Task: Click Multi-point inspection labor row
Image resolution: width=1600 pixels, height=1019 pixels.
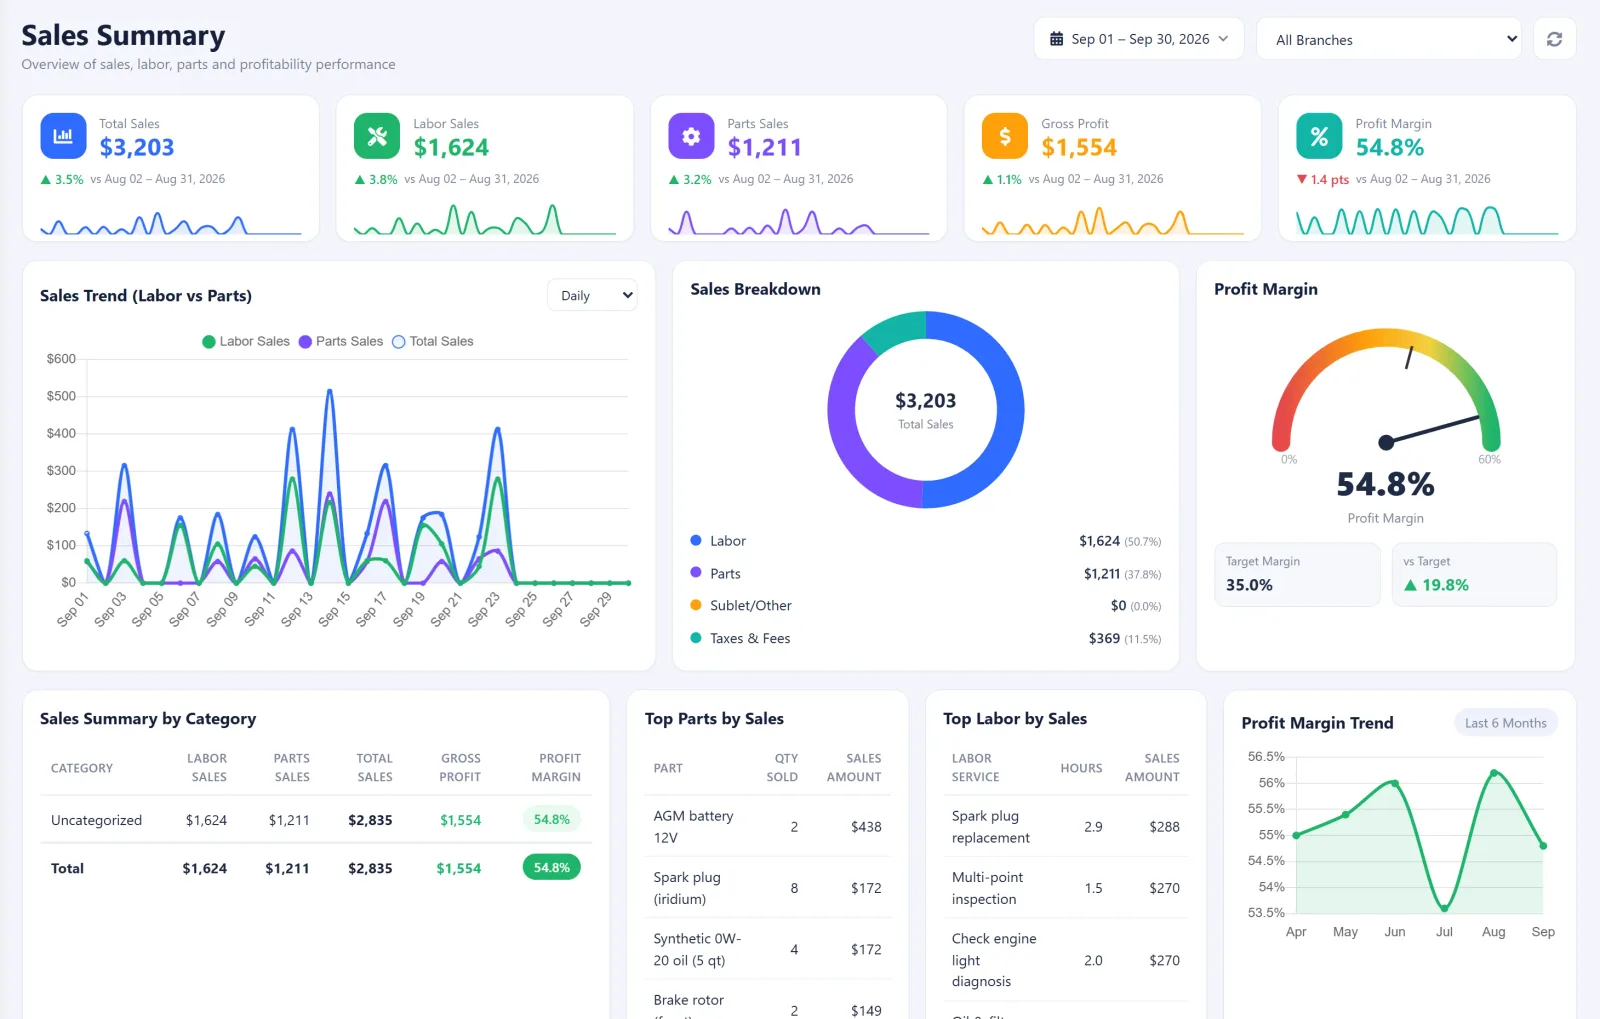Action: pyautogui.click(x=1066, y=888)
